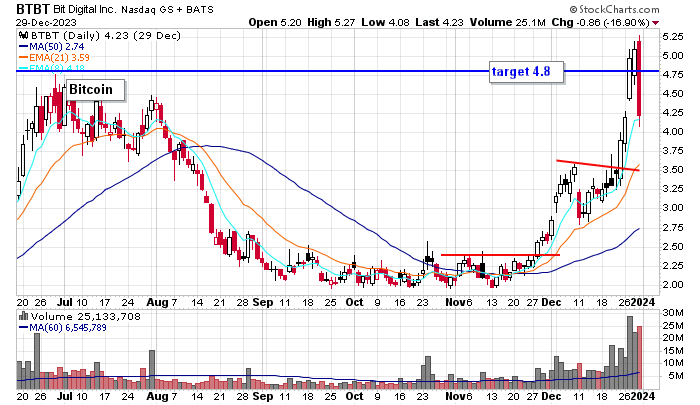Click the 2.00 price axis label
700x405 pixels.
[x=673, y=284]
